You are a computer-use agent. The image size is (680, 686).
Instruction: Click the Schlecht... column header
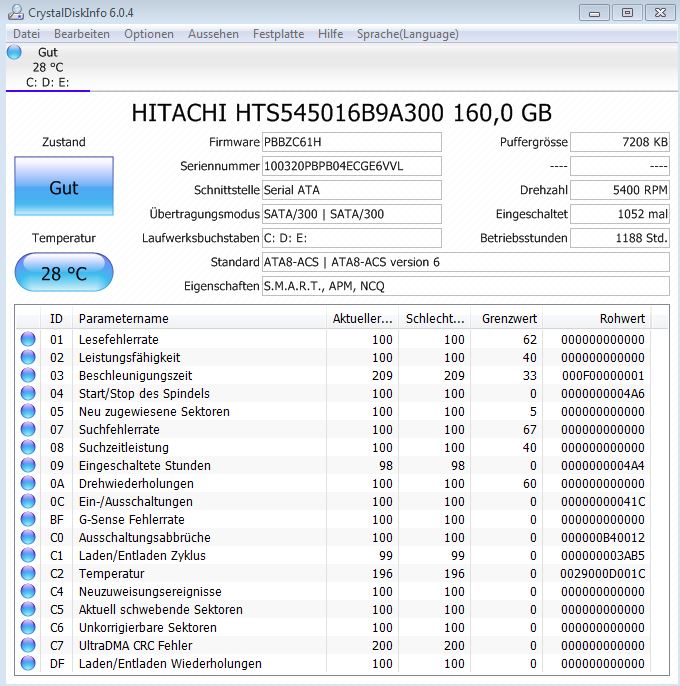(x=435, y=318)
